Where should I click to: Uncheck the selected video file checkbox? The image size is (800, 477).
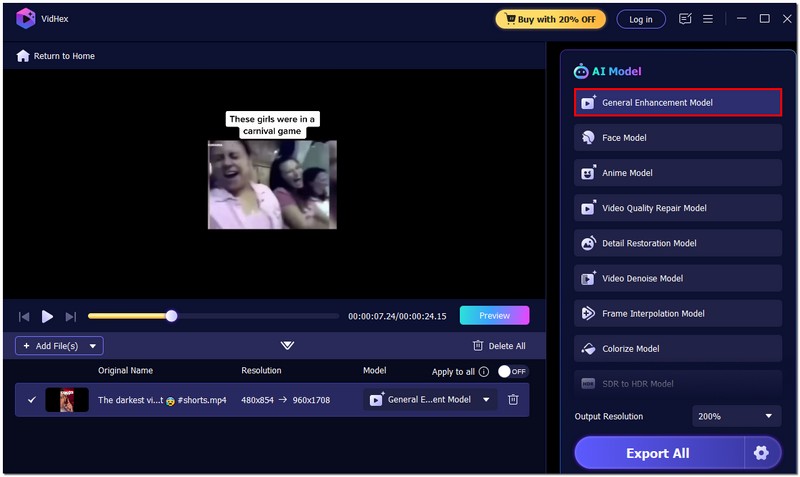tap(31, 400)
